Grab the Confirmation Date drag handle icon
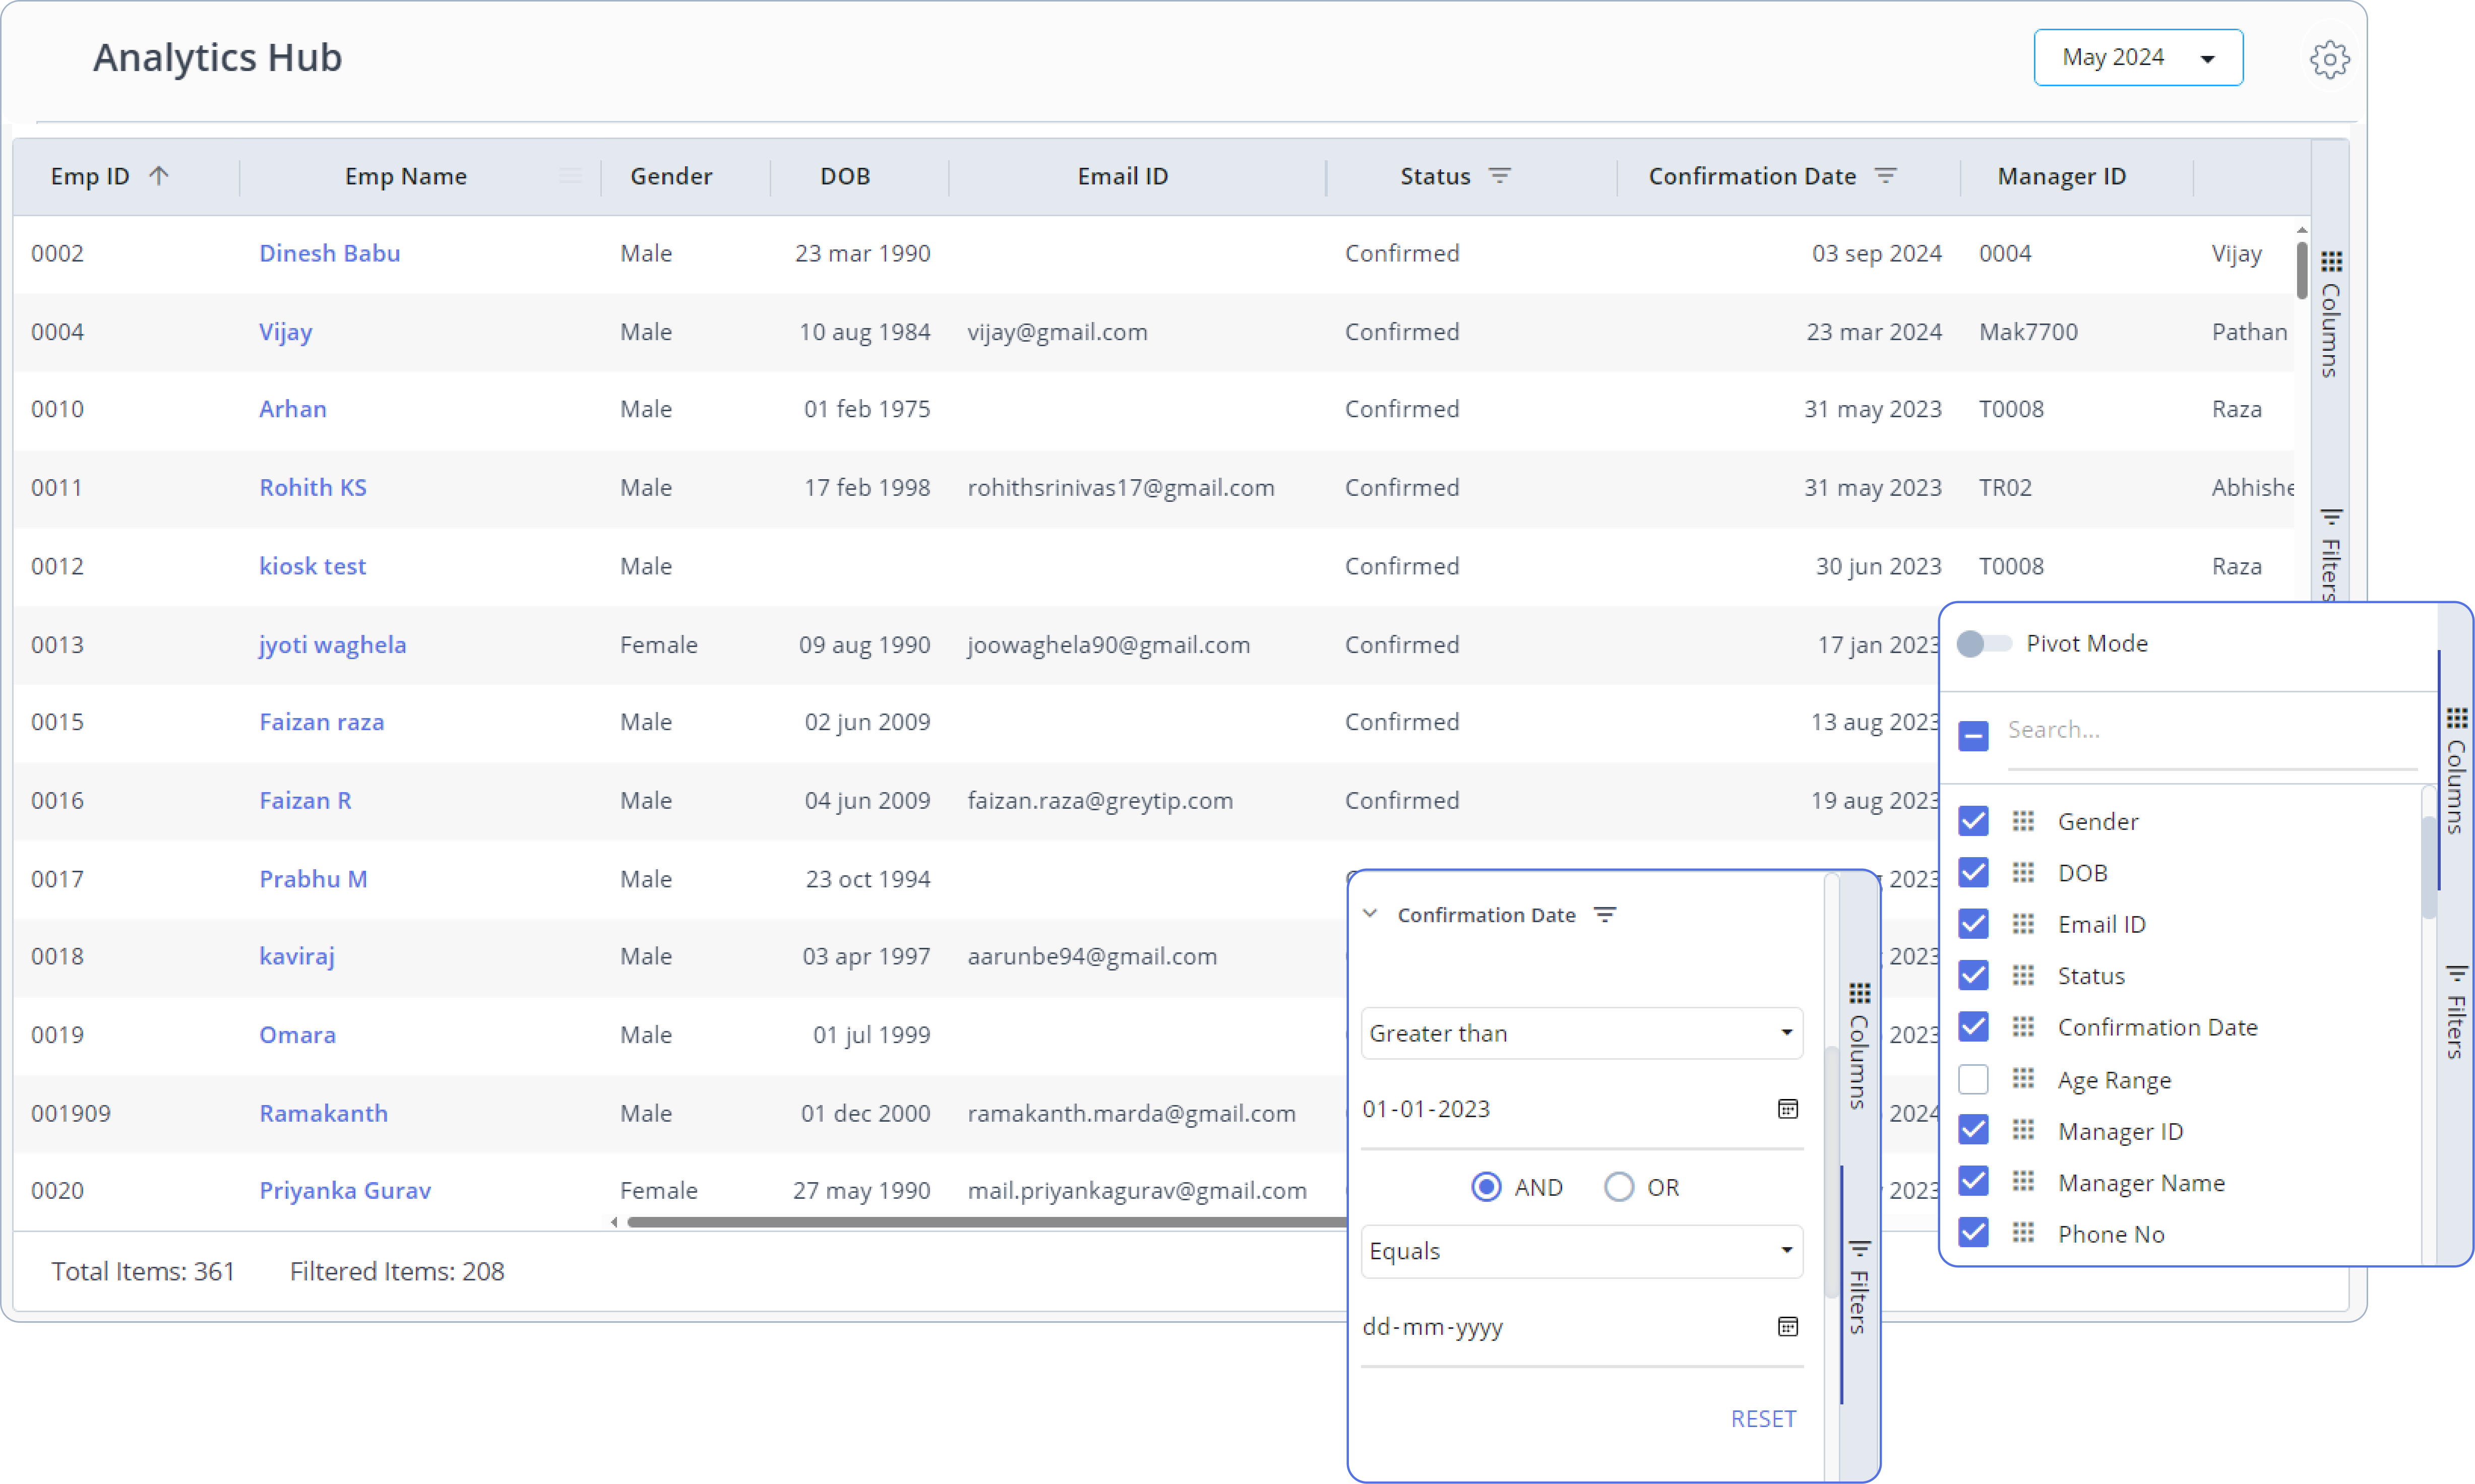2475x1484 pixels. 2023,1027
